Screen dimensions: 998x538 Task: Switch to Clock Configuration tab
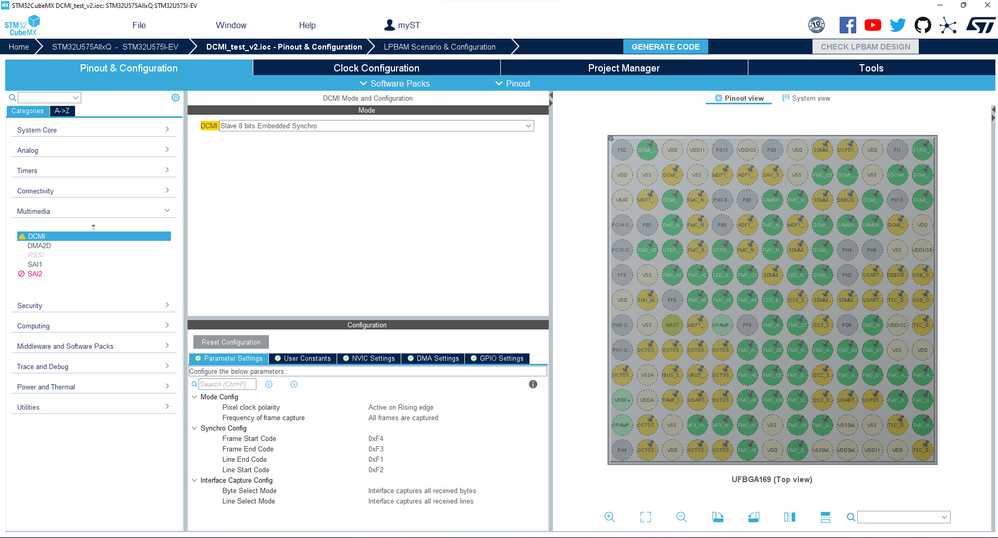click(x=376, y=68)
